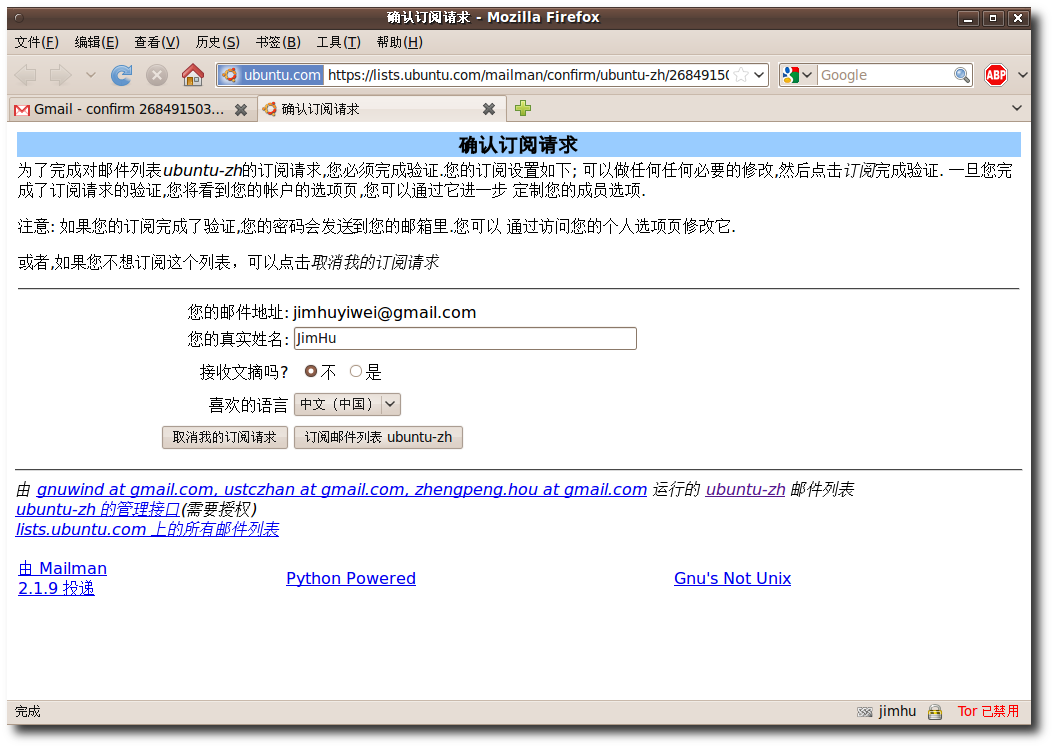The image size is (1054, 748).
Task: Click the Gnu's Not Unix link
Action: [733, 579]
